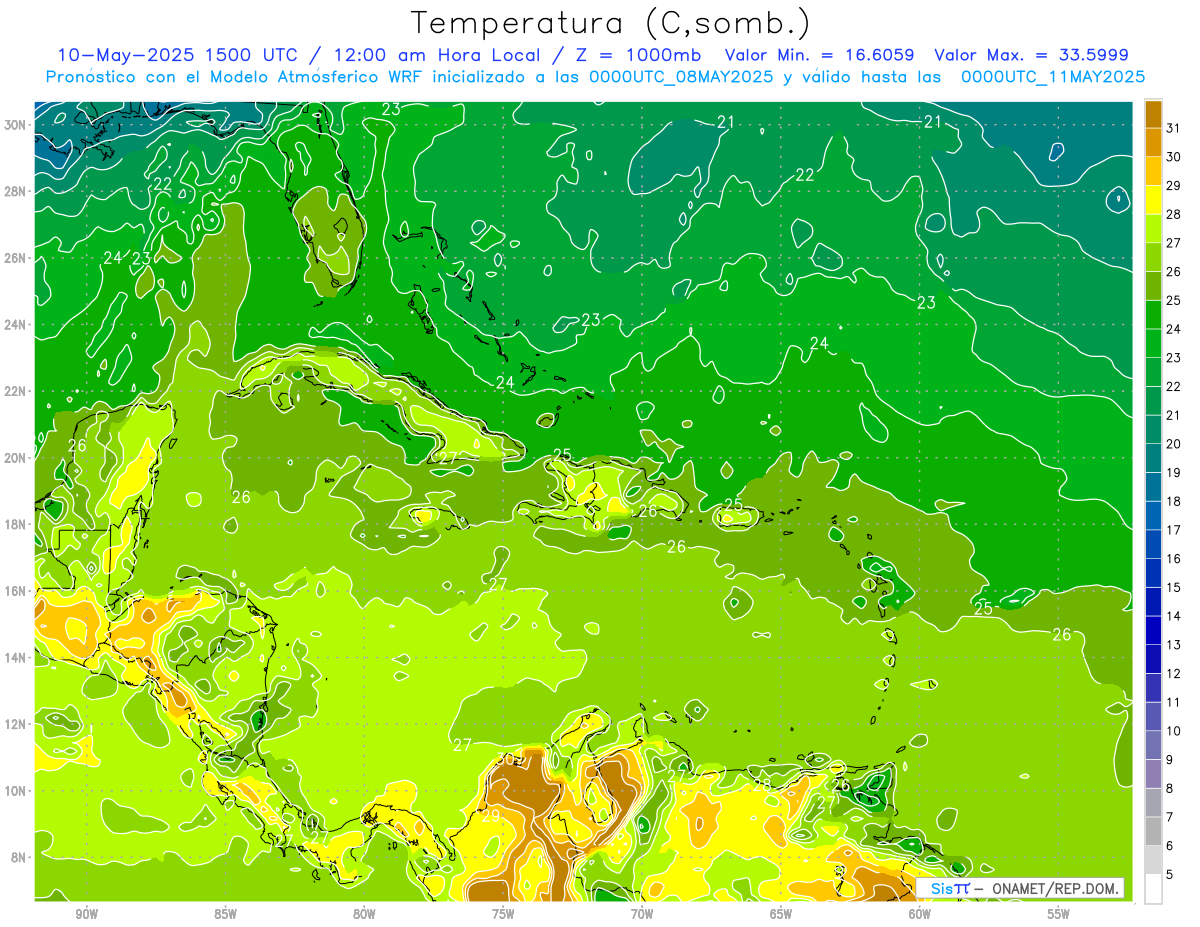Select legend swatch between 29 and 30
The image size is (1200, 927).
pos(1153,171)
